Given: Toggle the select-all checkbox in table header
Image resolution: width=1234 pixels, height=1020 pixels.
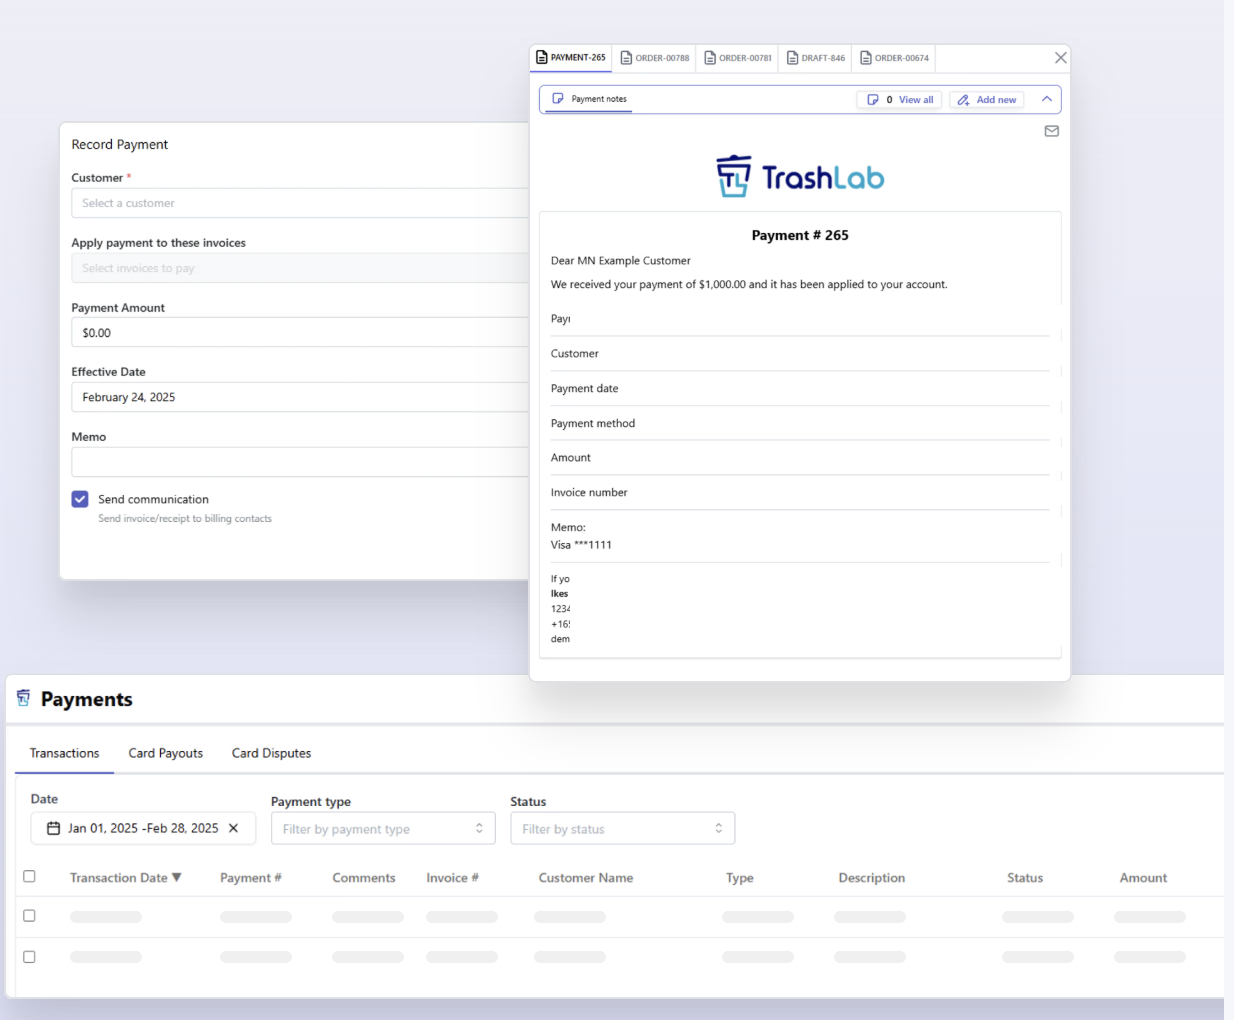Looking at the screenshot, I should (x=29, y=876).
